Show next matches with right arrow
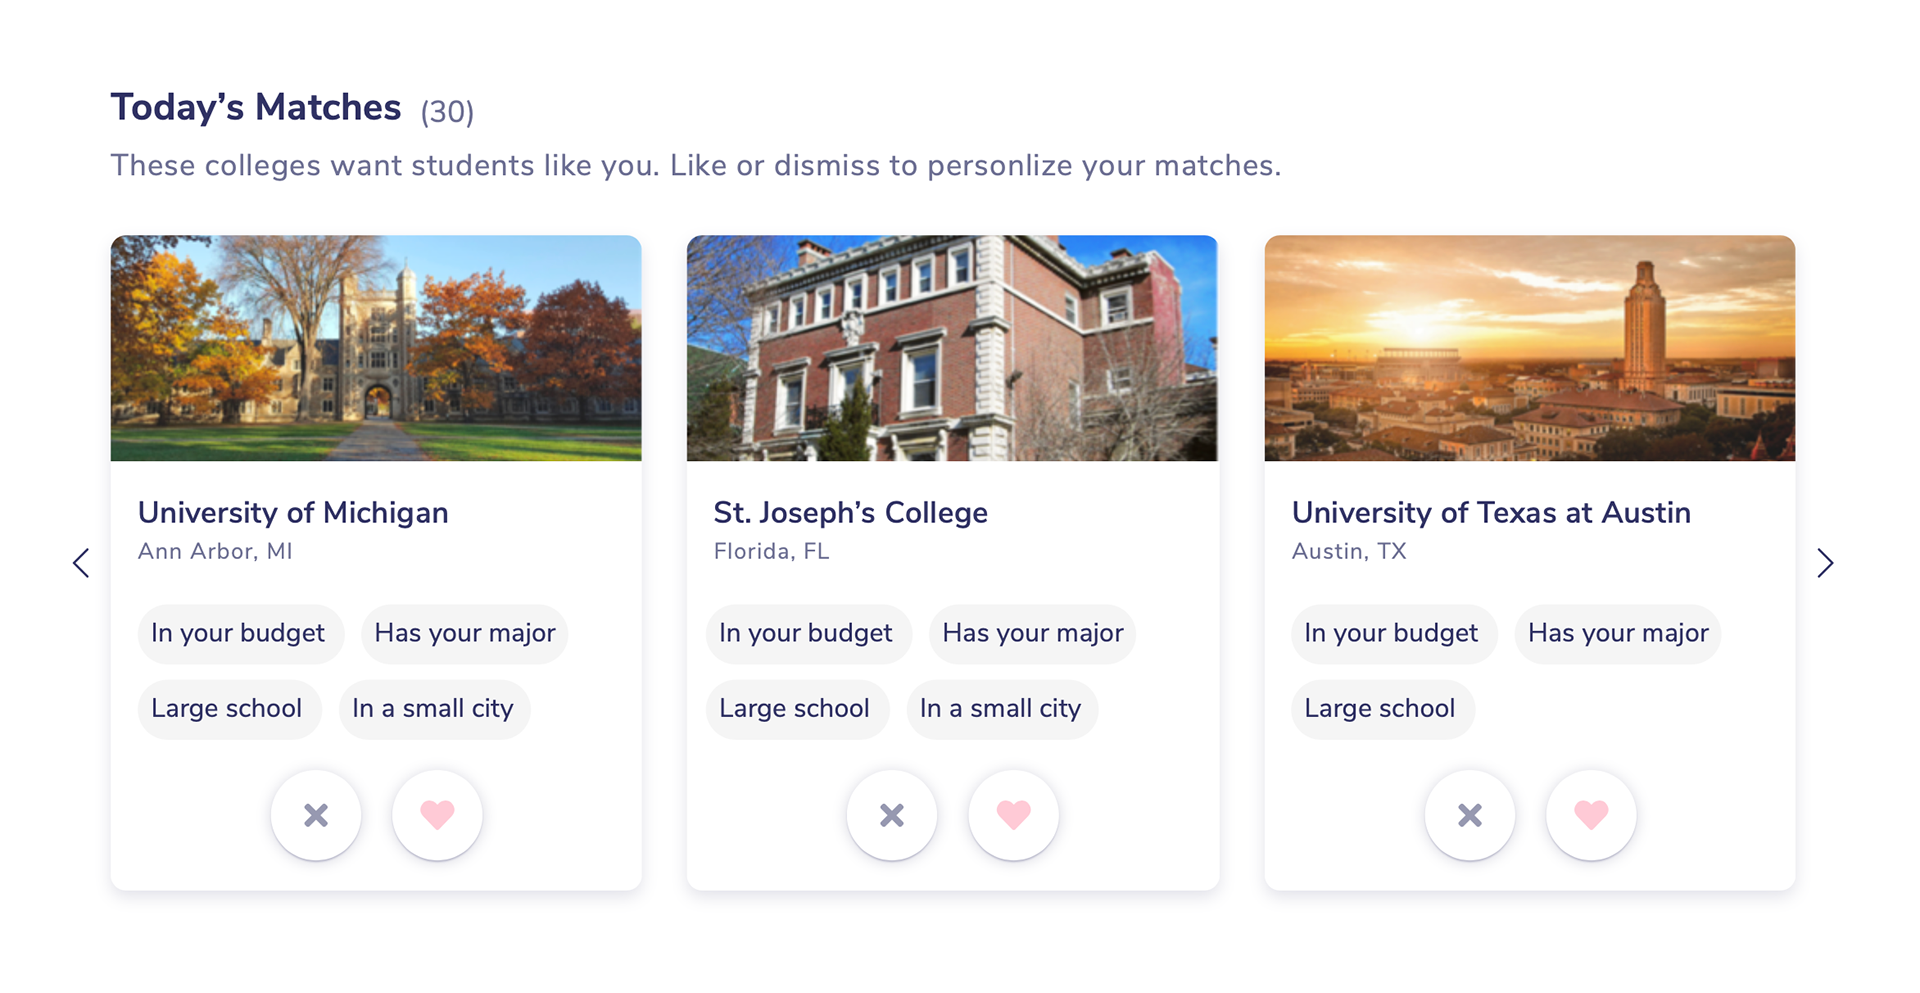Viewport: 1920px width, 993px height. click(x=1825, y=563)
